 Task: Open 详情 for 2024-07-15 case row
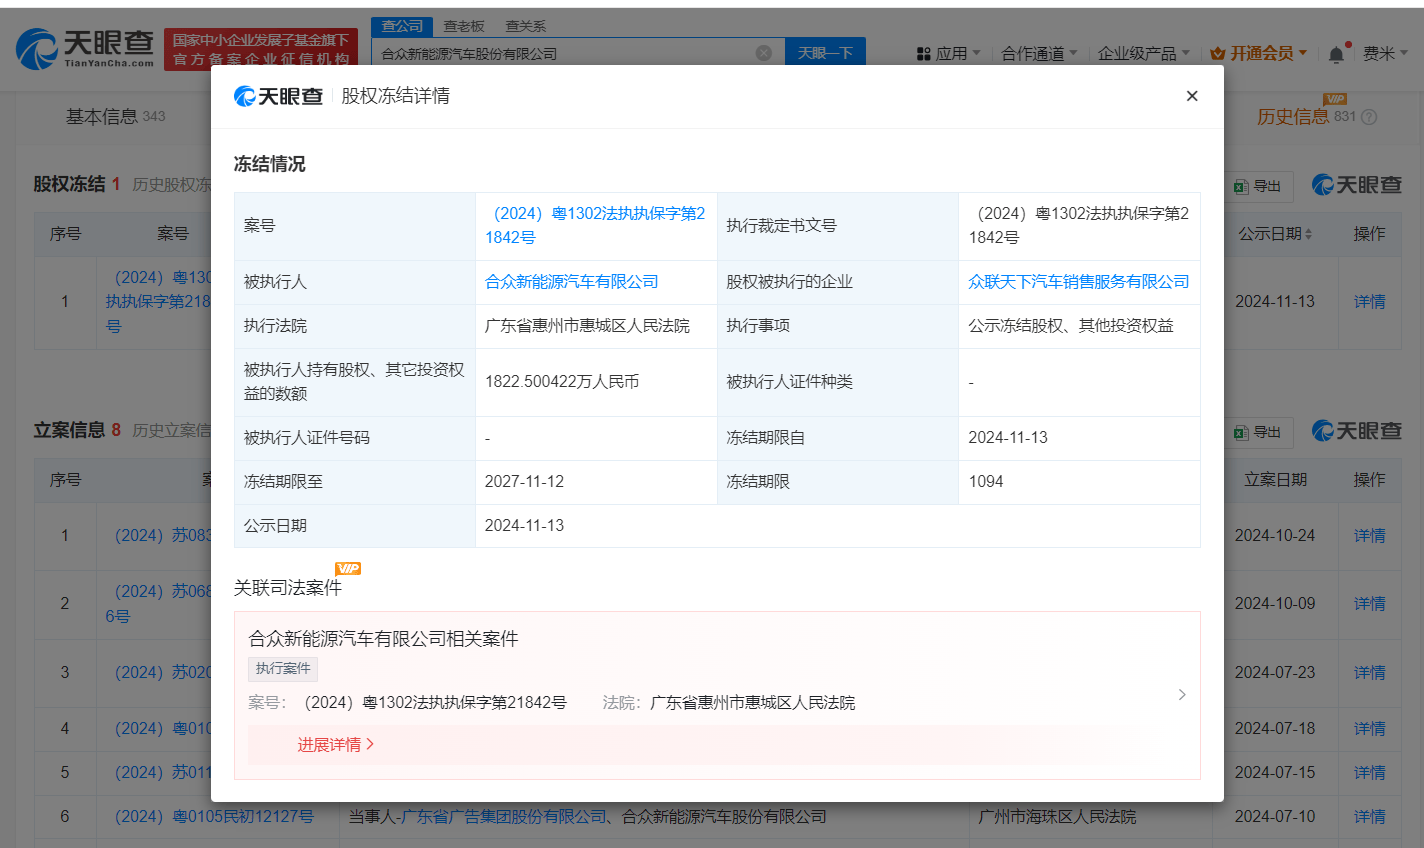[1369, 773]
